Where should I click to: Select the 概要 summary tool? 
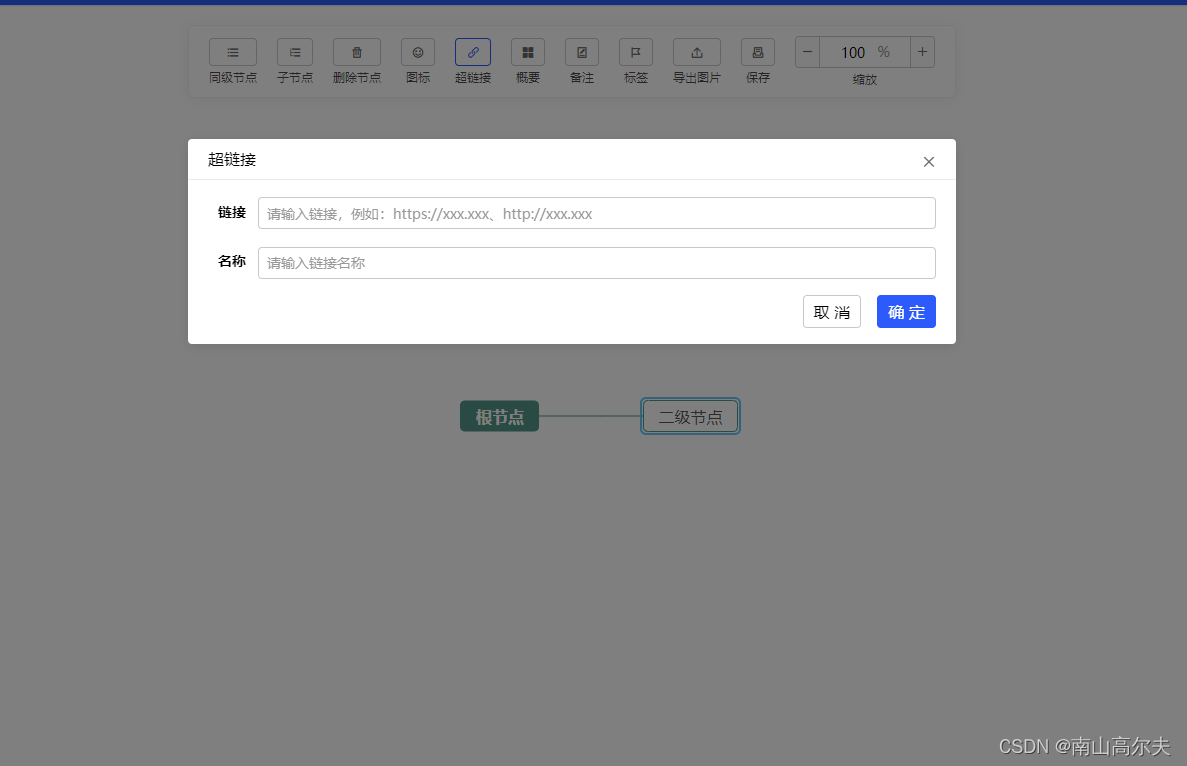coord(527,51)
